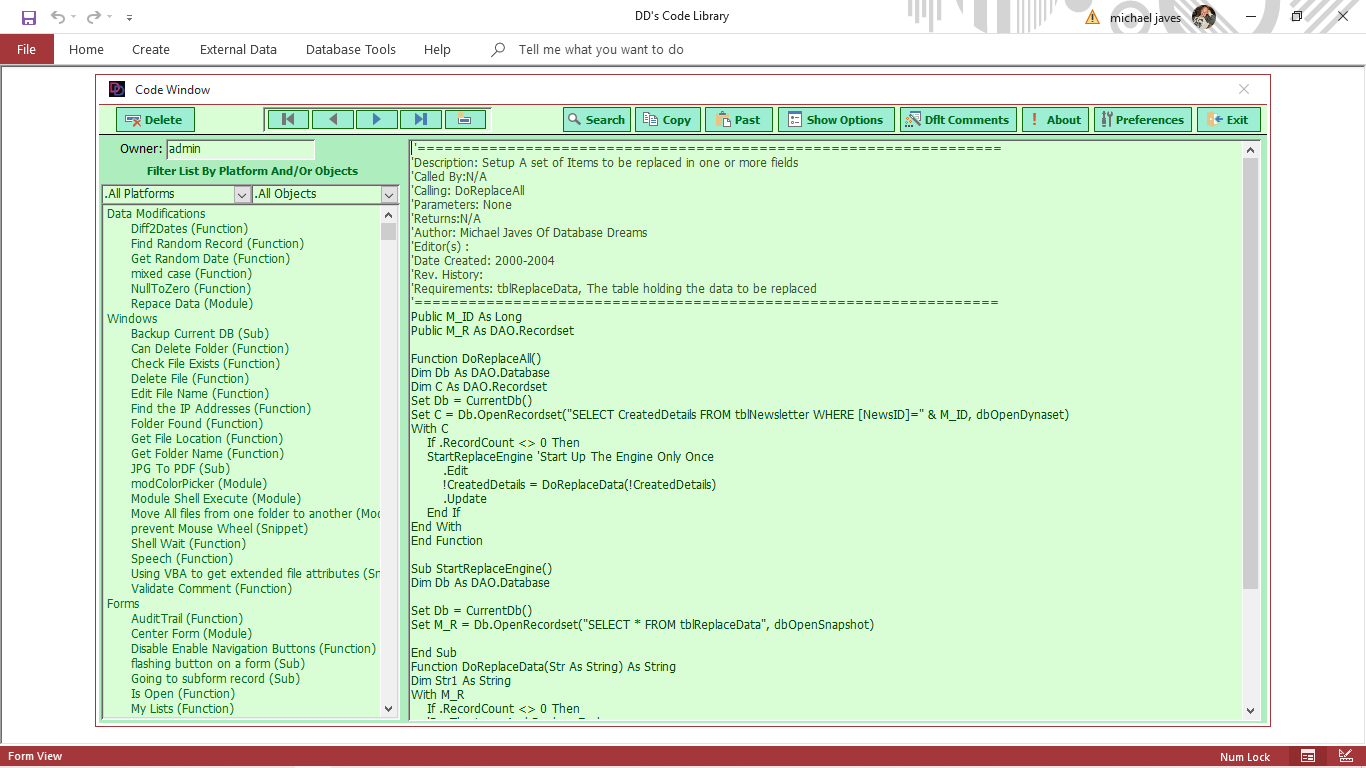Click the Exit button
Screen dimensions: 1366x768
tap(1229, 120)
